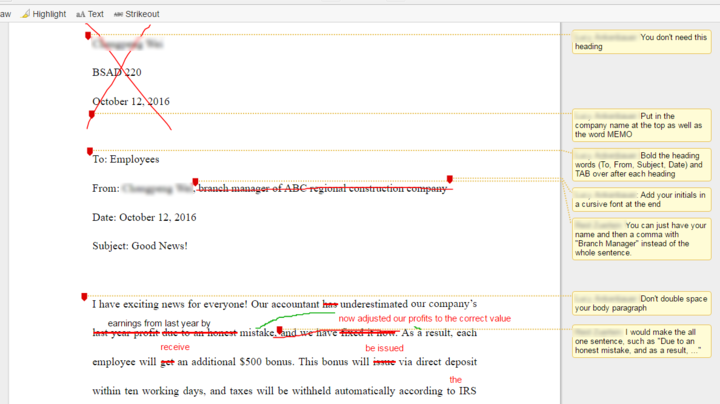Click the red marker above the crossed-out heading

pyautogui.click(x=88, y=35)
